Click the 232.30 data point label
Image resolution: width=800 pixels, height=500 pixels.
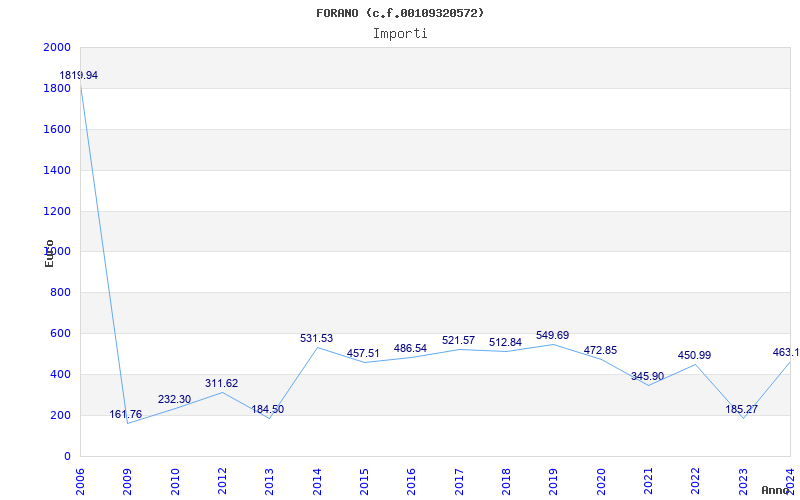coord(174,399)
